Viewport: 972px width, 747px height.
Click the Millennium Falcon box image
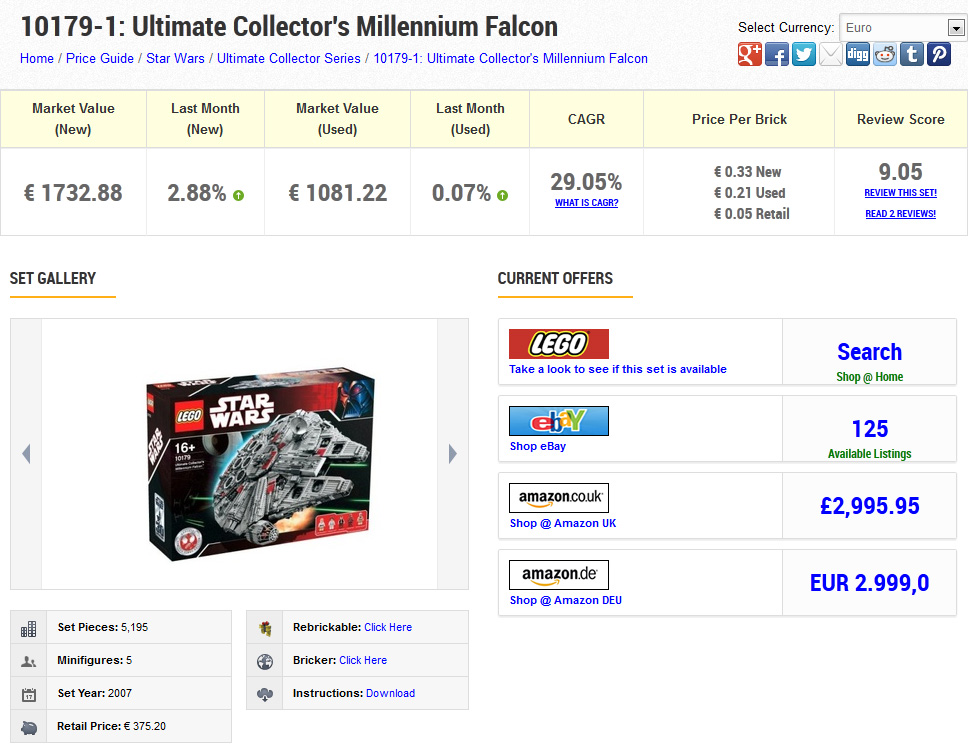point(260,464)
